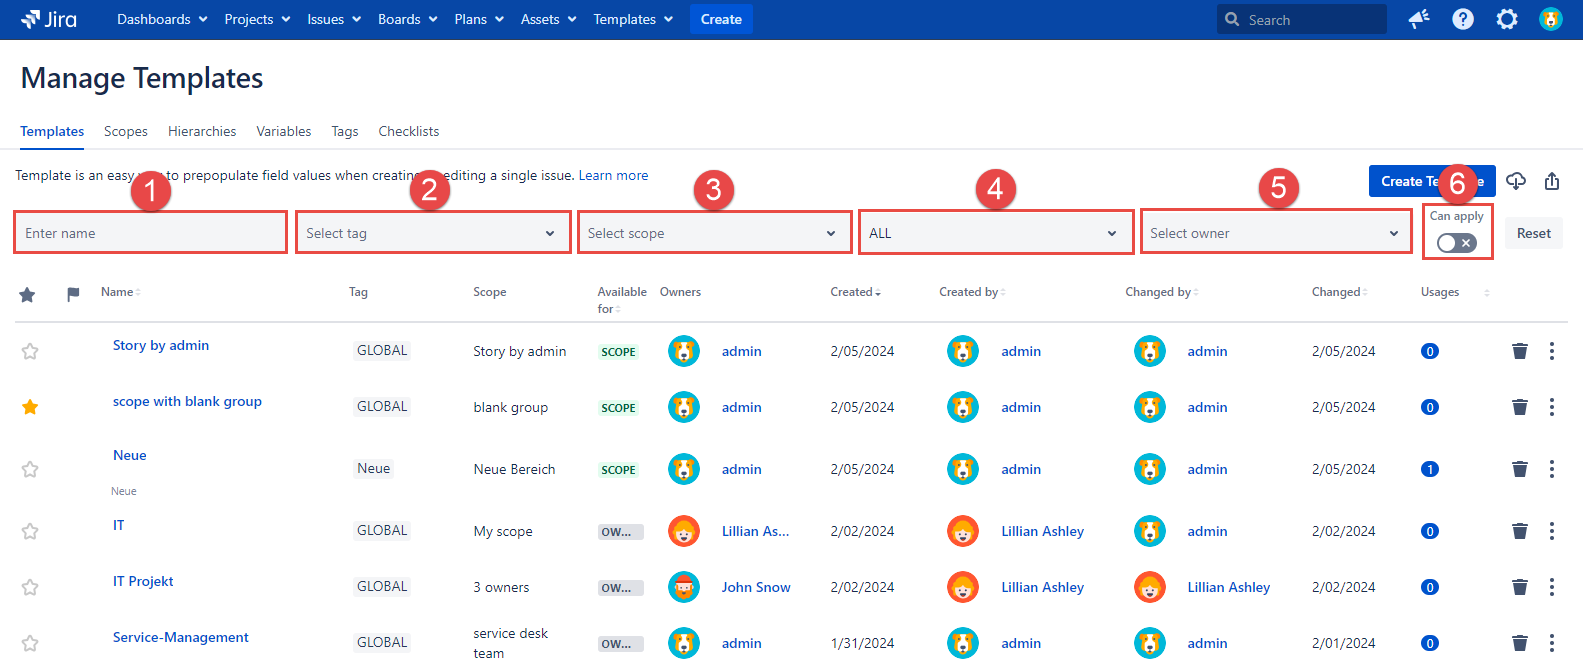
Task: Open more actions for IT Projekt row
Action: click(1551, 587)
